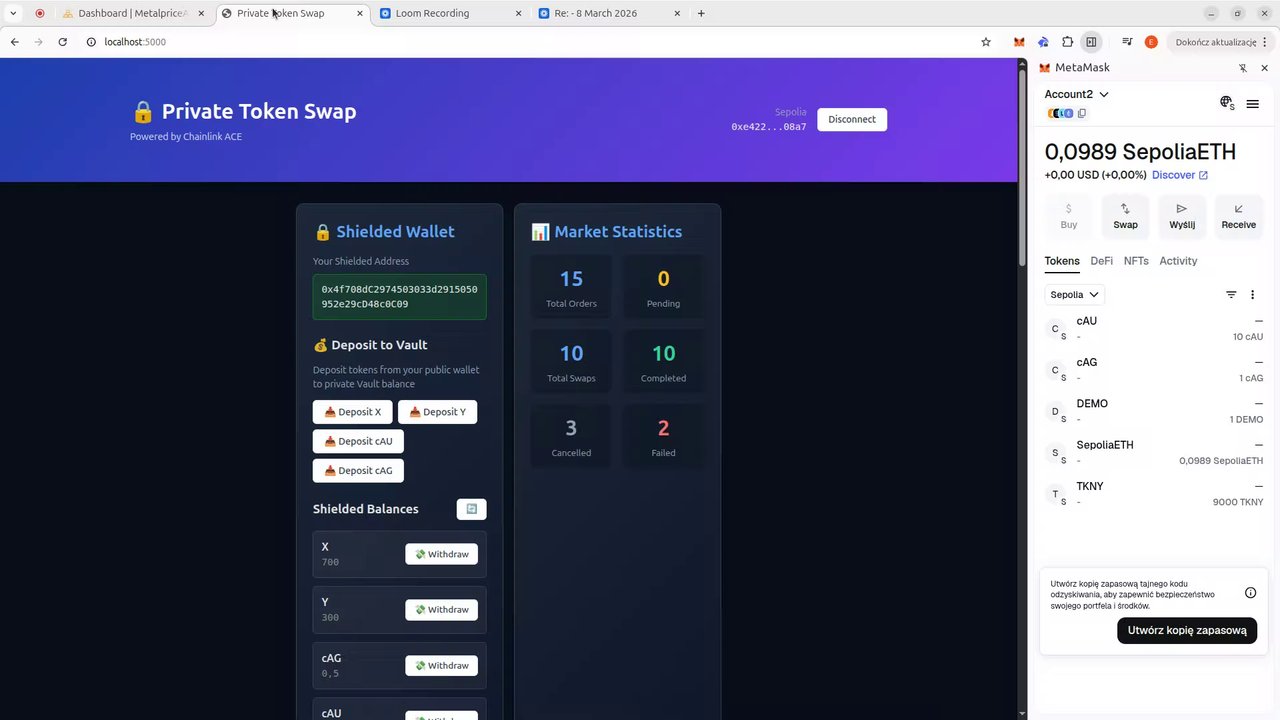Open the TKNY token row

pyautogui.click(x=1154, y=494)
